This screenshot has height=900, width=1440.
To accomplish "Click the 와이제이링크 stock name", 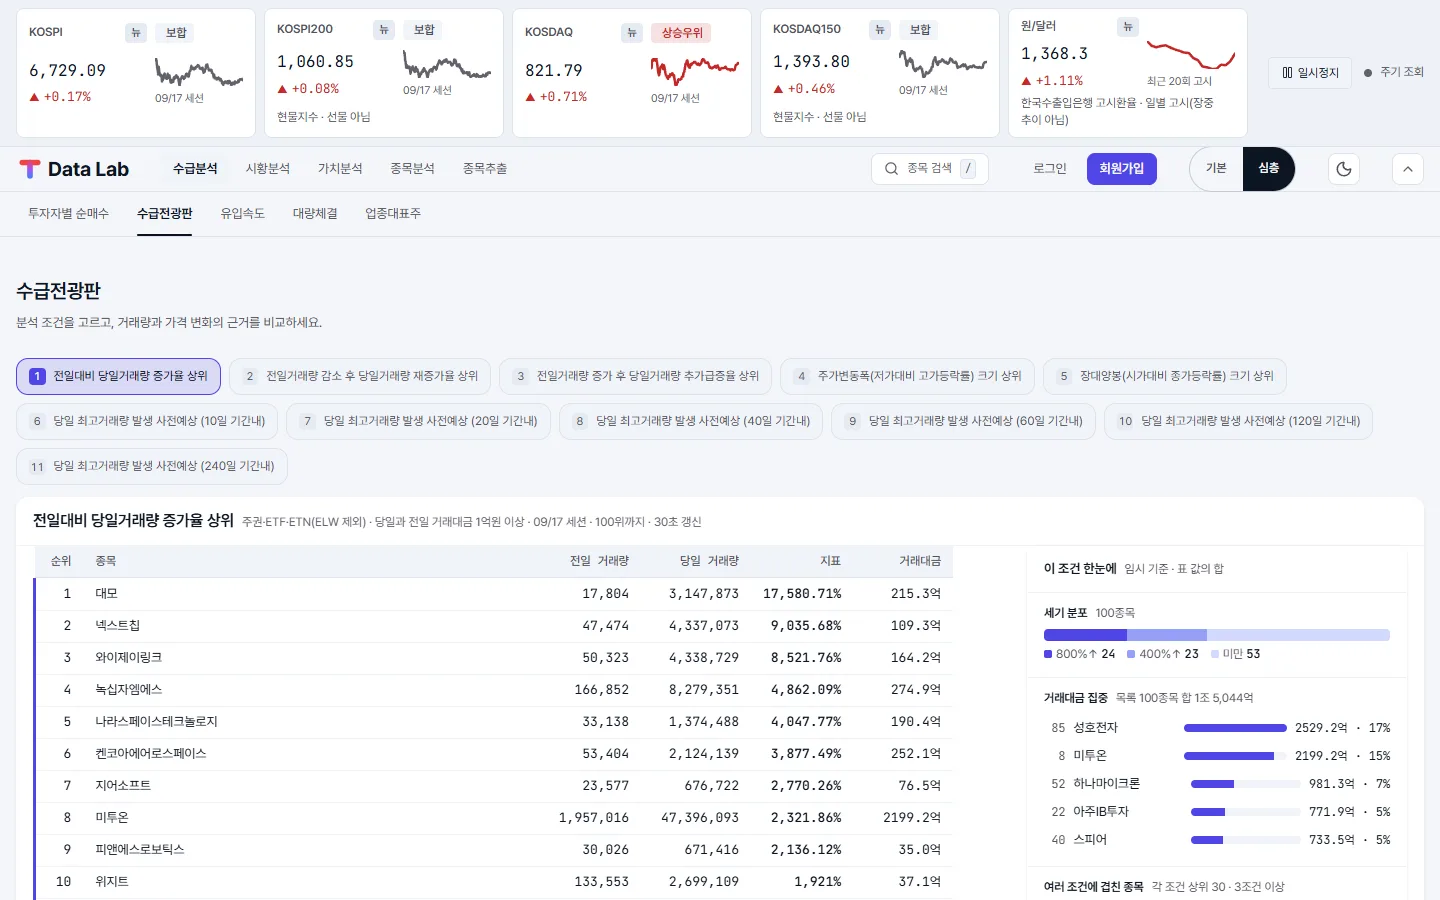I will click(x=128, y=658).
